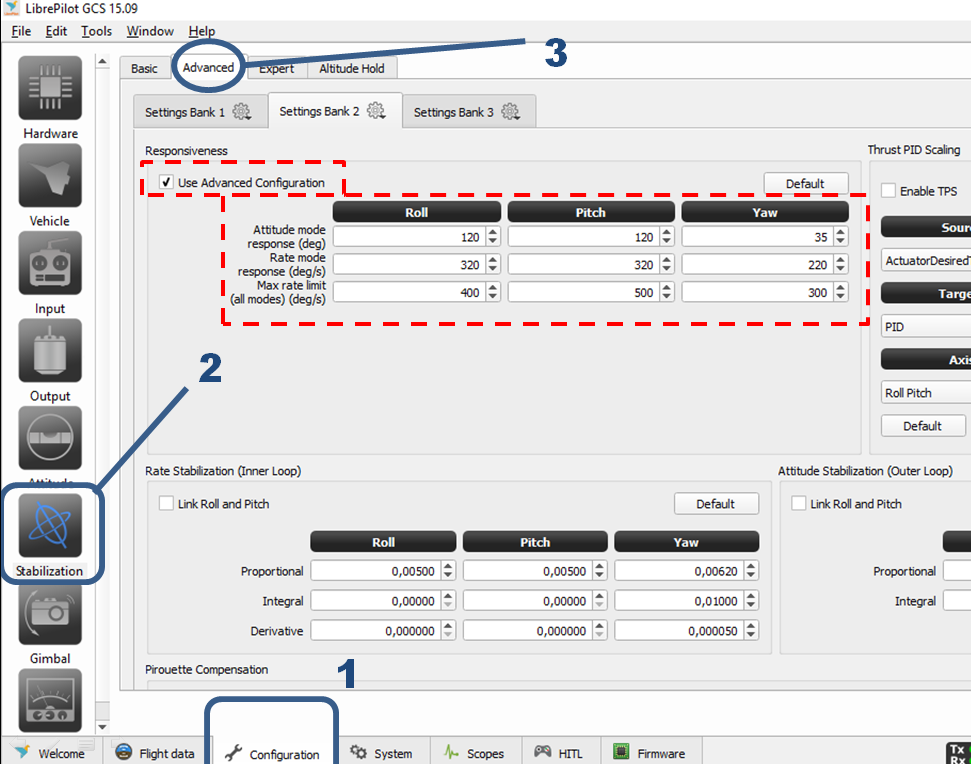Open the Input transmitter icon
Image resolution: width=971 pixels, height=764 pixels.
point(50,264)
